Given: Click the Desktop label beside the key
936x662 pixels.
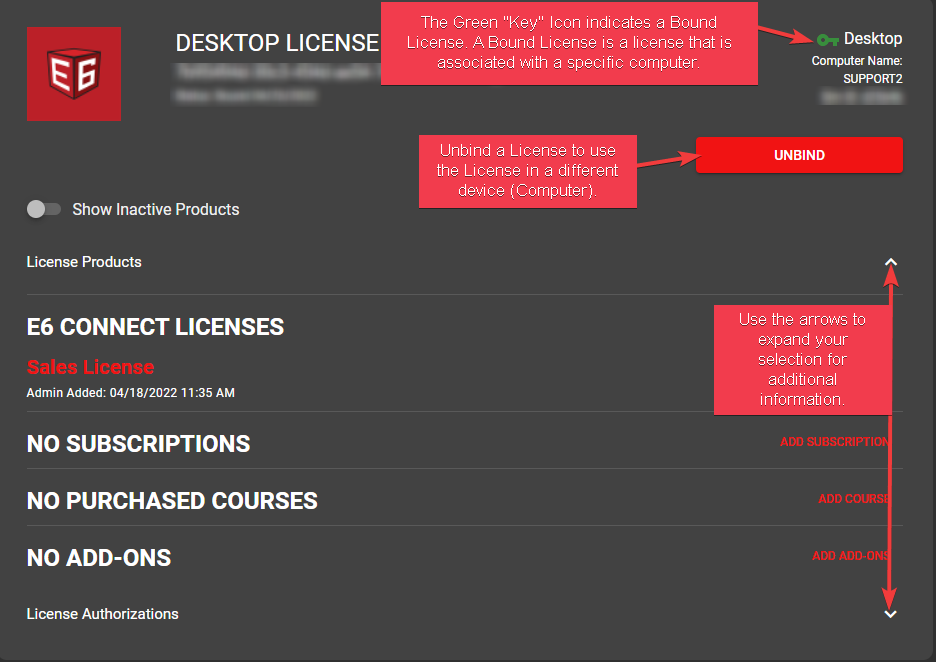Looking at the screenshot, I should click(x=873, y=39).
